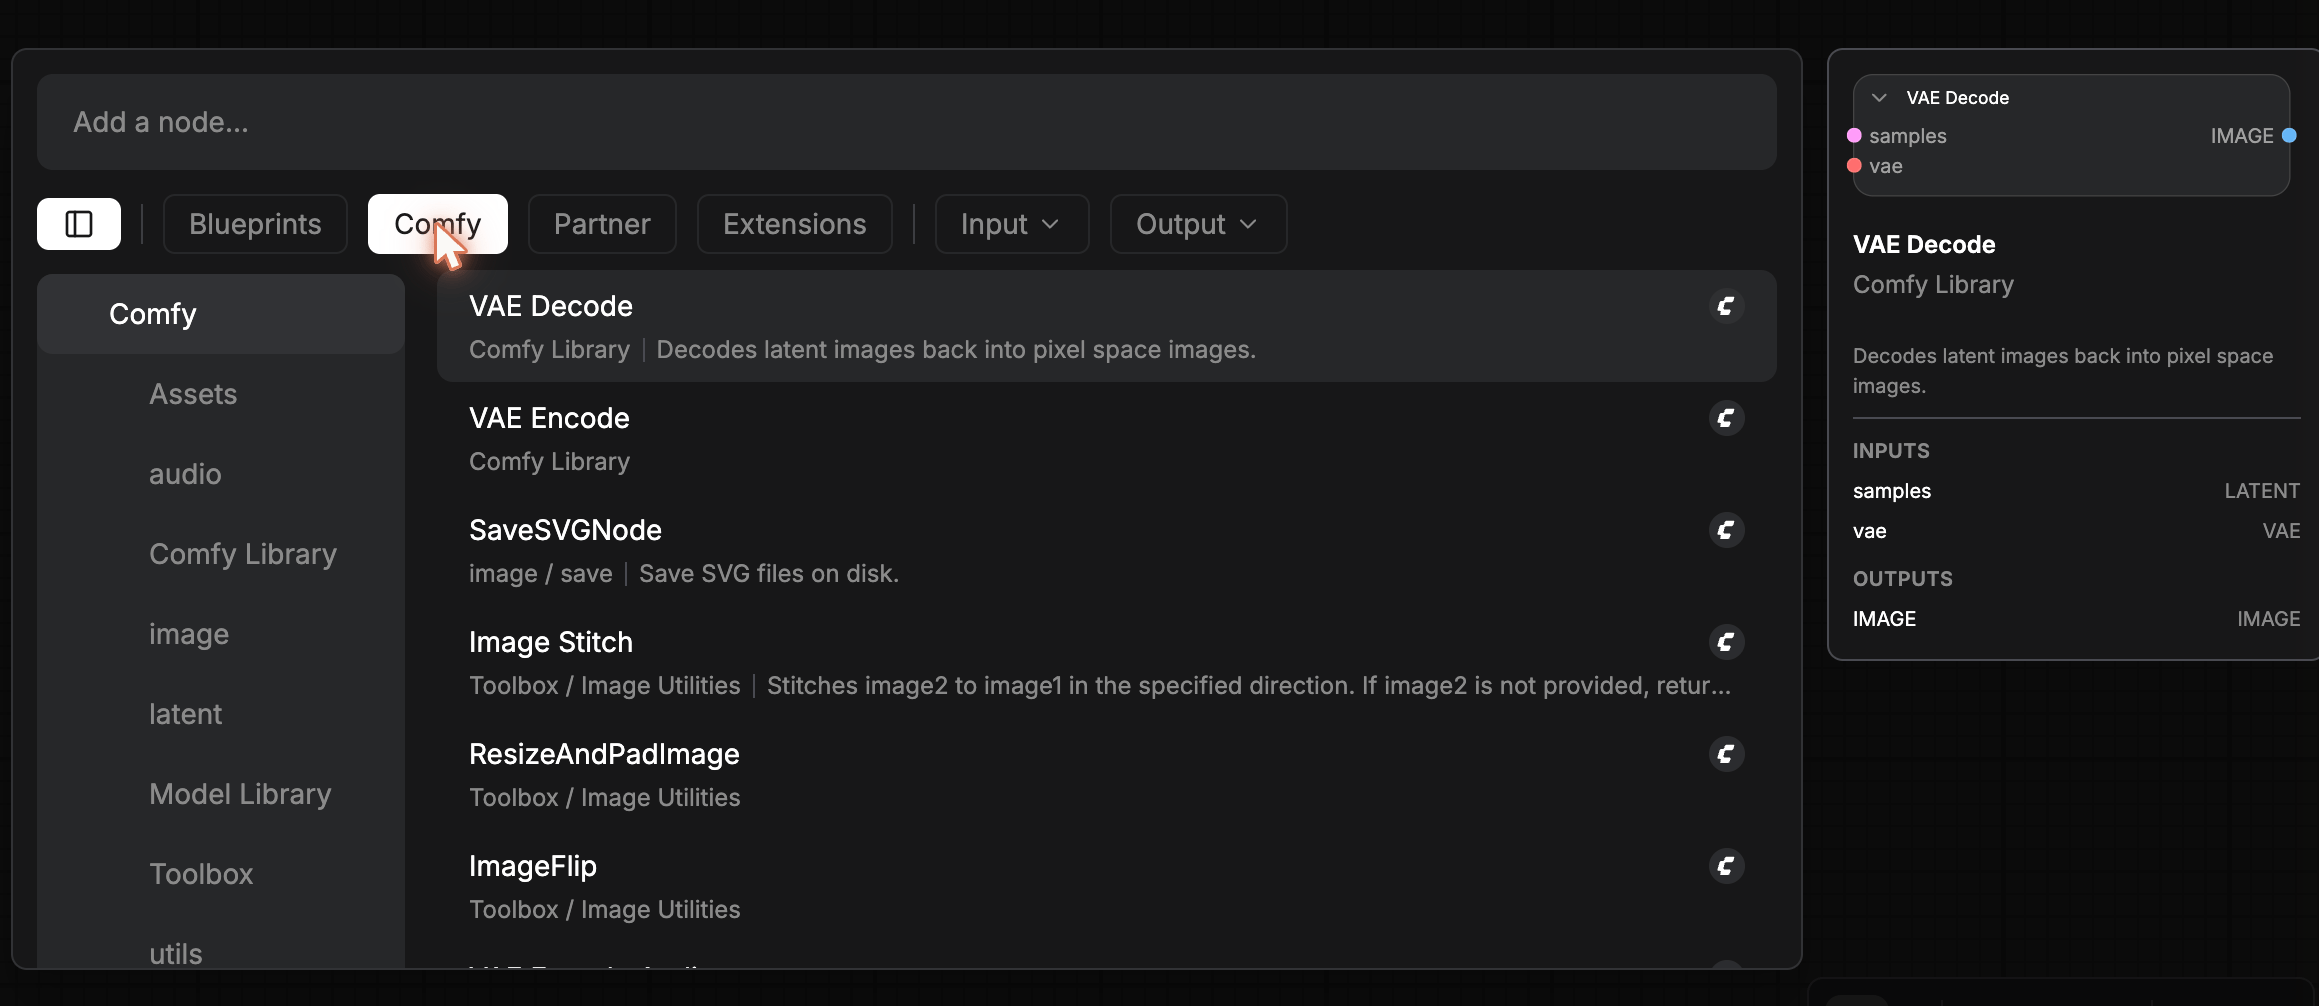Image resolution: width=2319 pixels, height=1006 pixels.
Task: Focus the Add a node search field
Action: (906, 122)
